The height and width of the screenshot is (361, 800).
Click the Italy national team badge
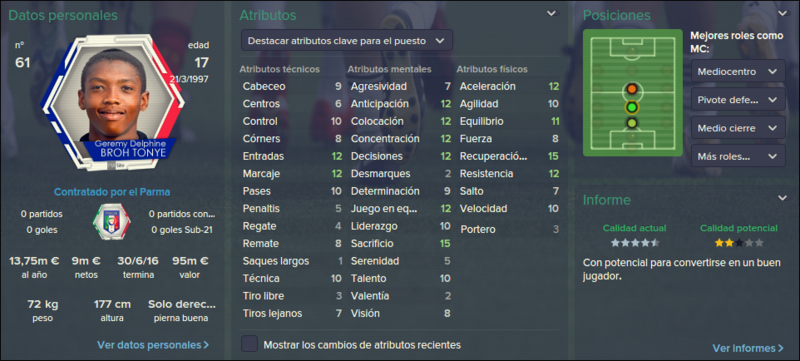[112, 222]
